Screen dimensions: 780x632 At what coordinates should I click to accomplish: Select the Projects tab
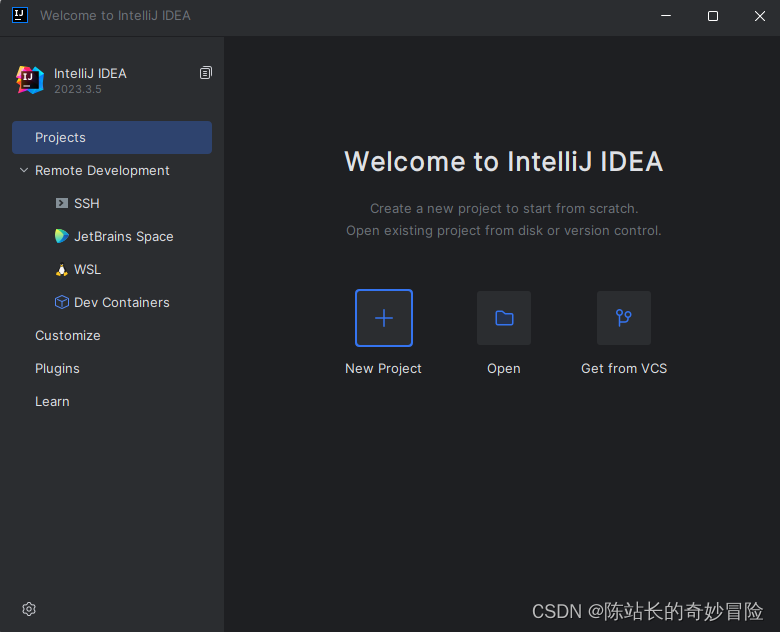[112, 137]
